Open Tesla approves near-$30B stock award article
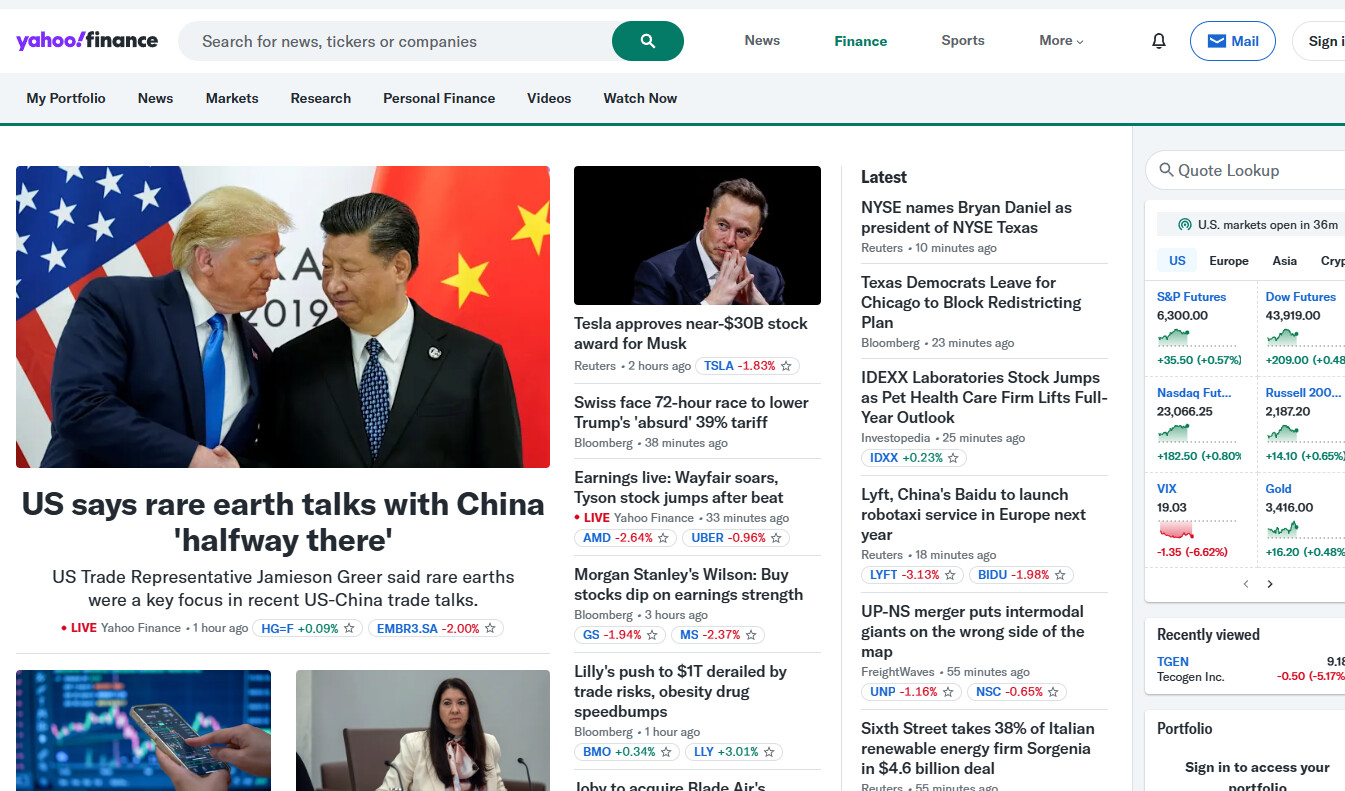The image size is (1345, 791). 691,333
